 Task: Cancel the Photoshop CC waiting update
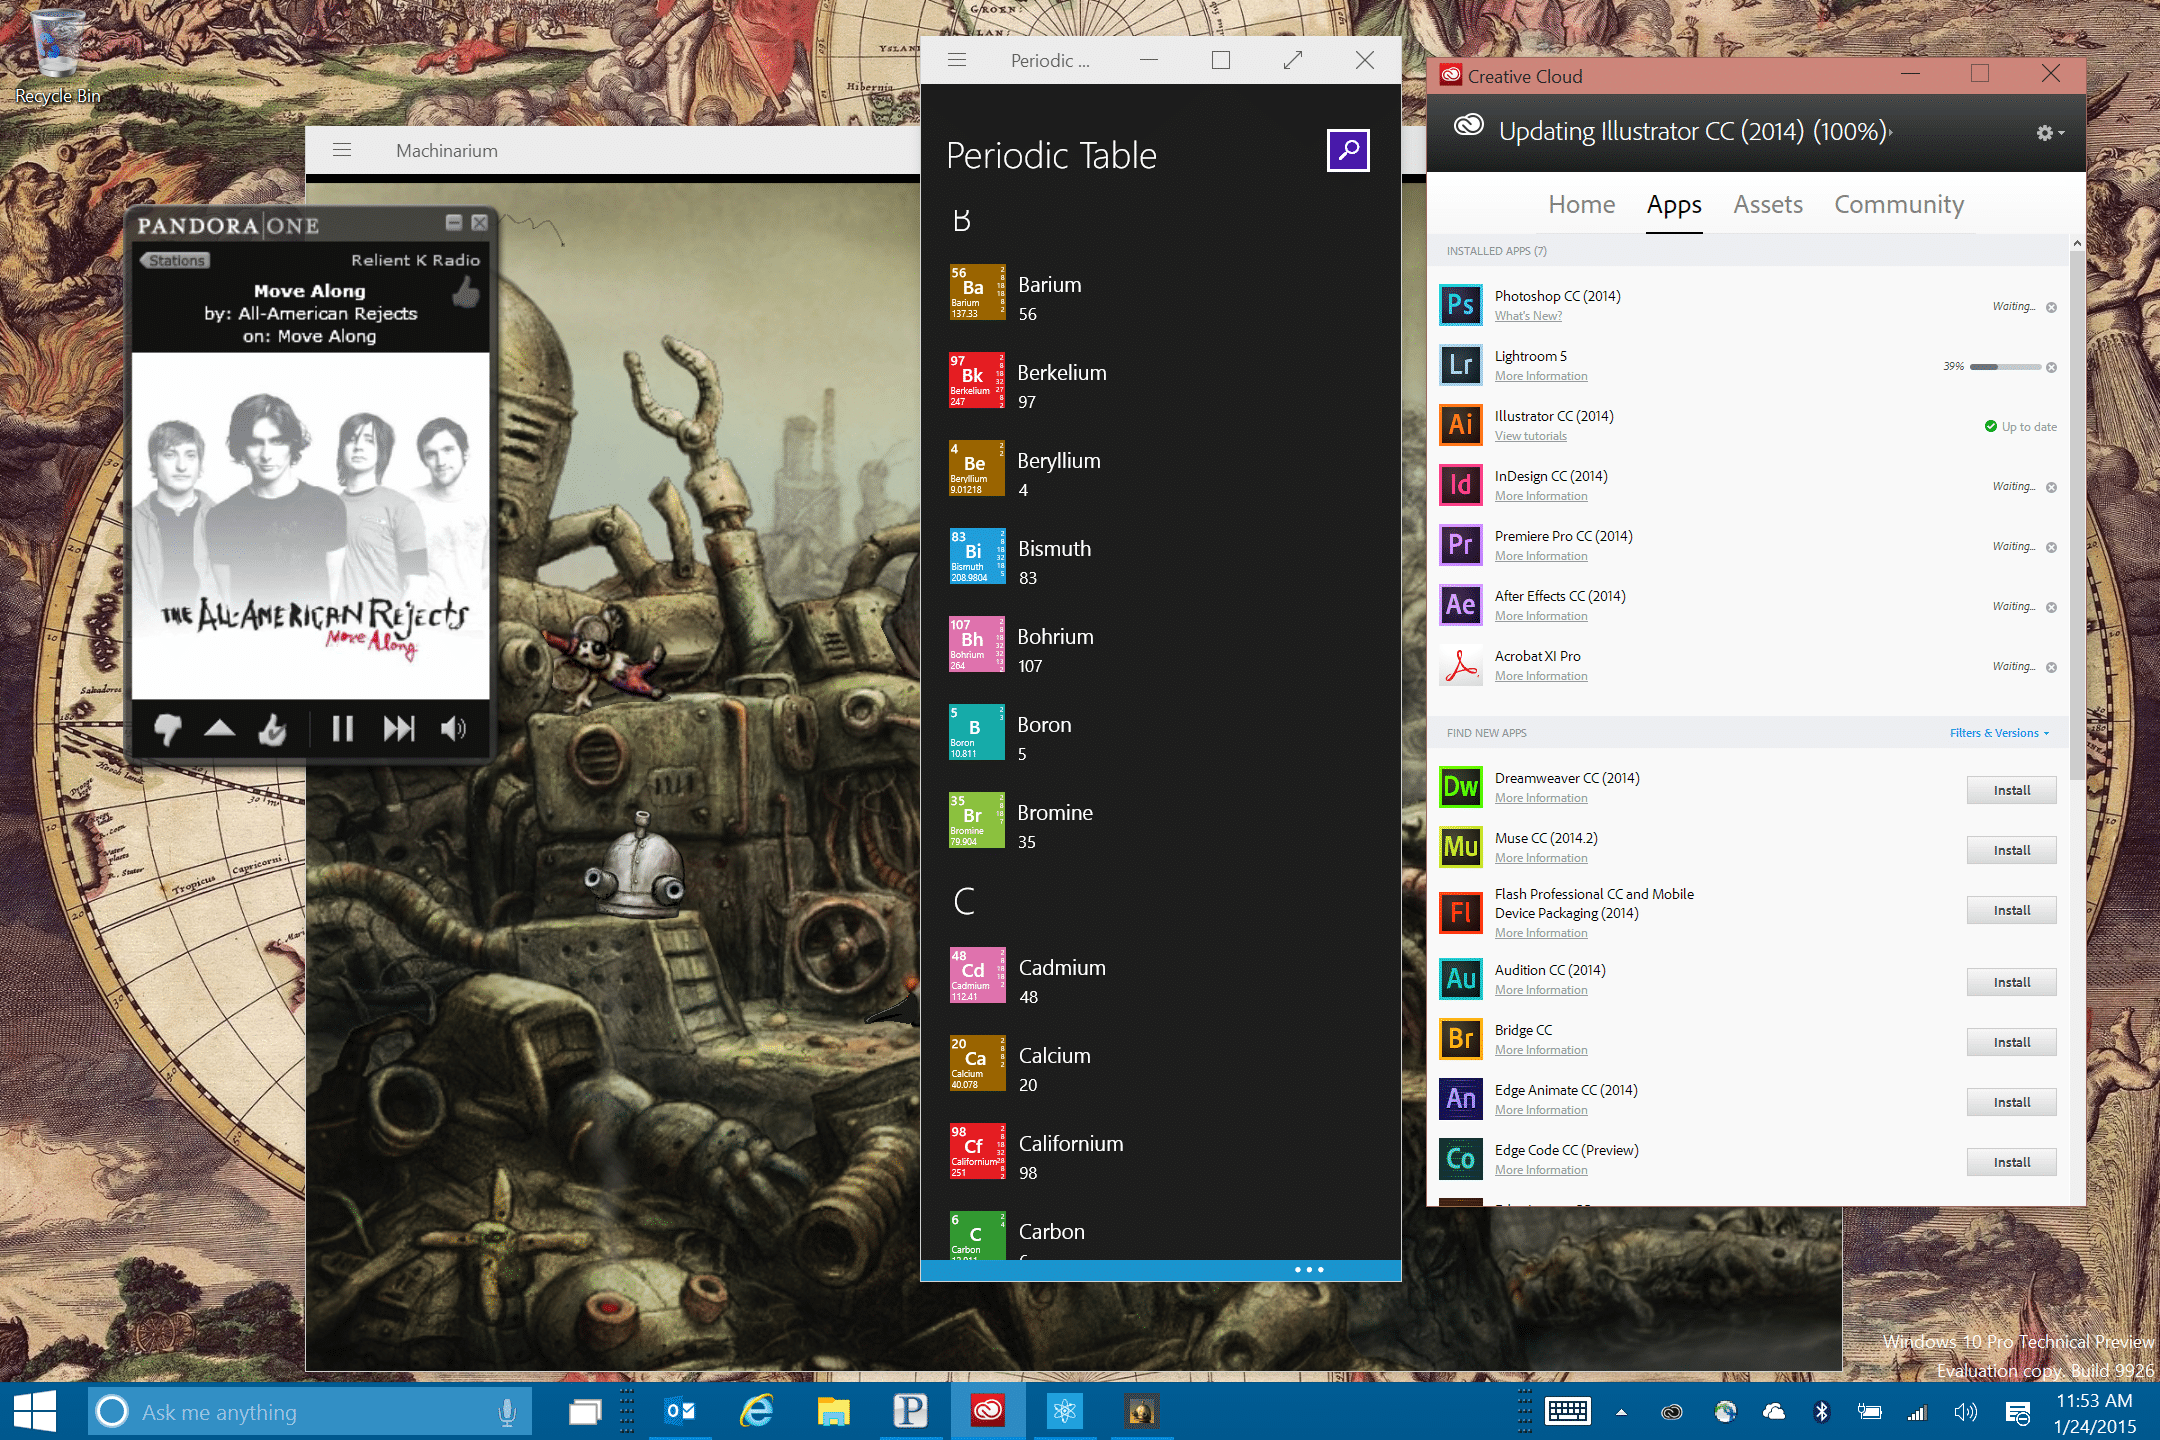coord(2051,307)
